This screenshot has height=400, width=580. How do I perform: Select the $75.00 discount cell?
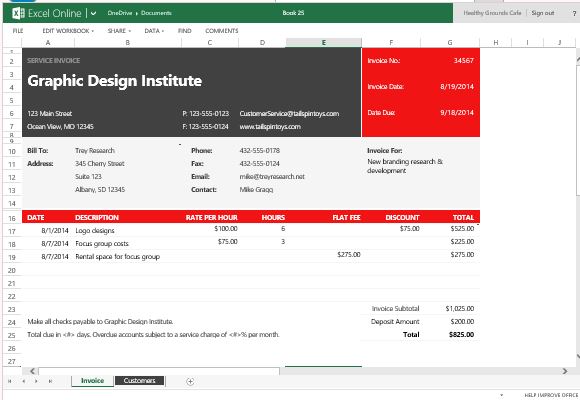[x=409, y=229]
